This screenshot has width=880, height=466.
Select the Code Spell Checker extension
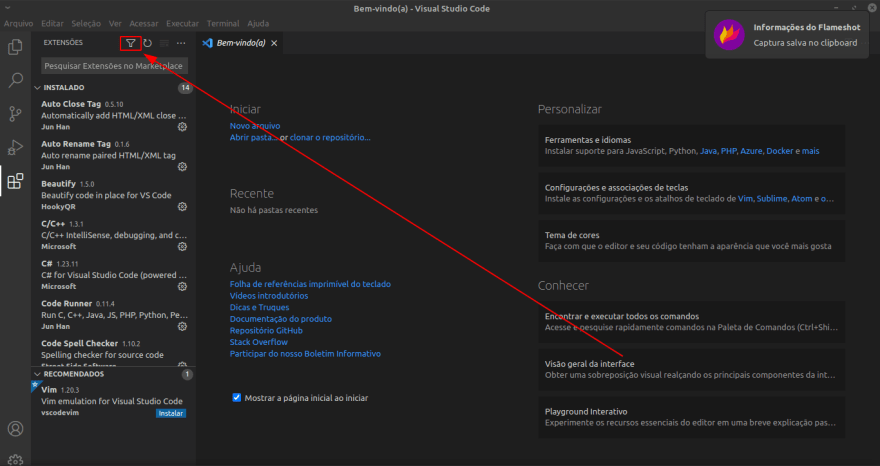(x=114, y=352)
